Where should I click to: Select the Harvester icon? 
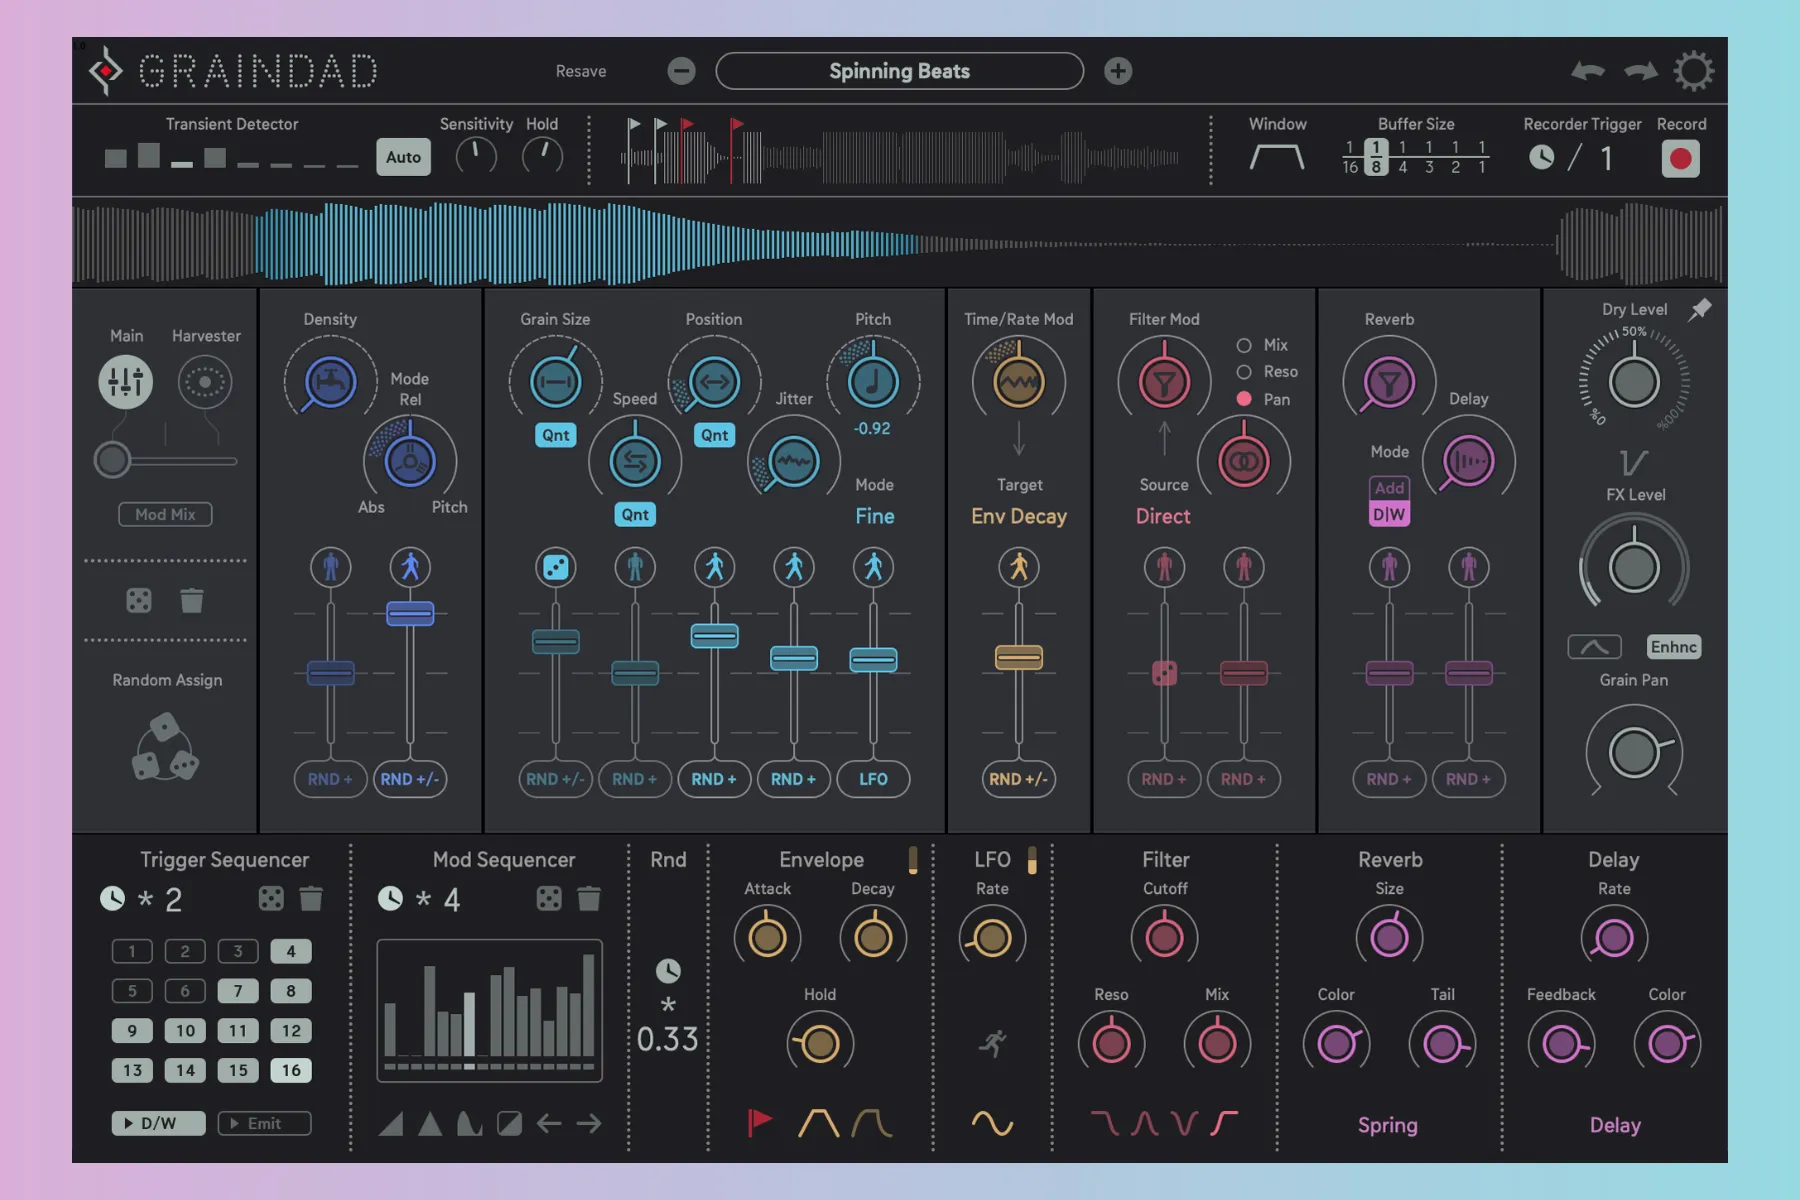205,382
